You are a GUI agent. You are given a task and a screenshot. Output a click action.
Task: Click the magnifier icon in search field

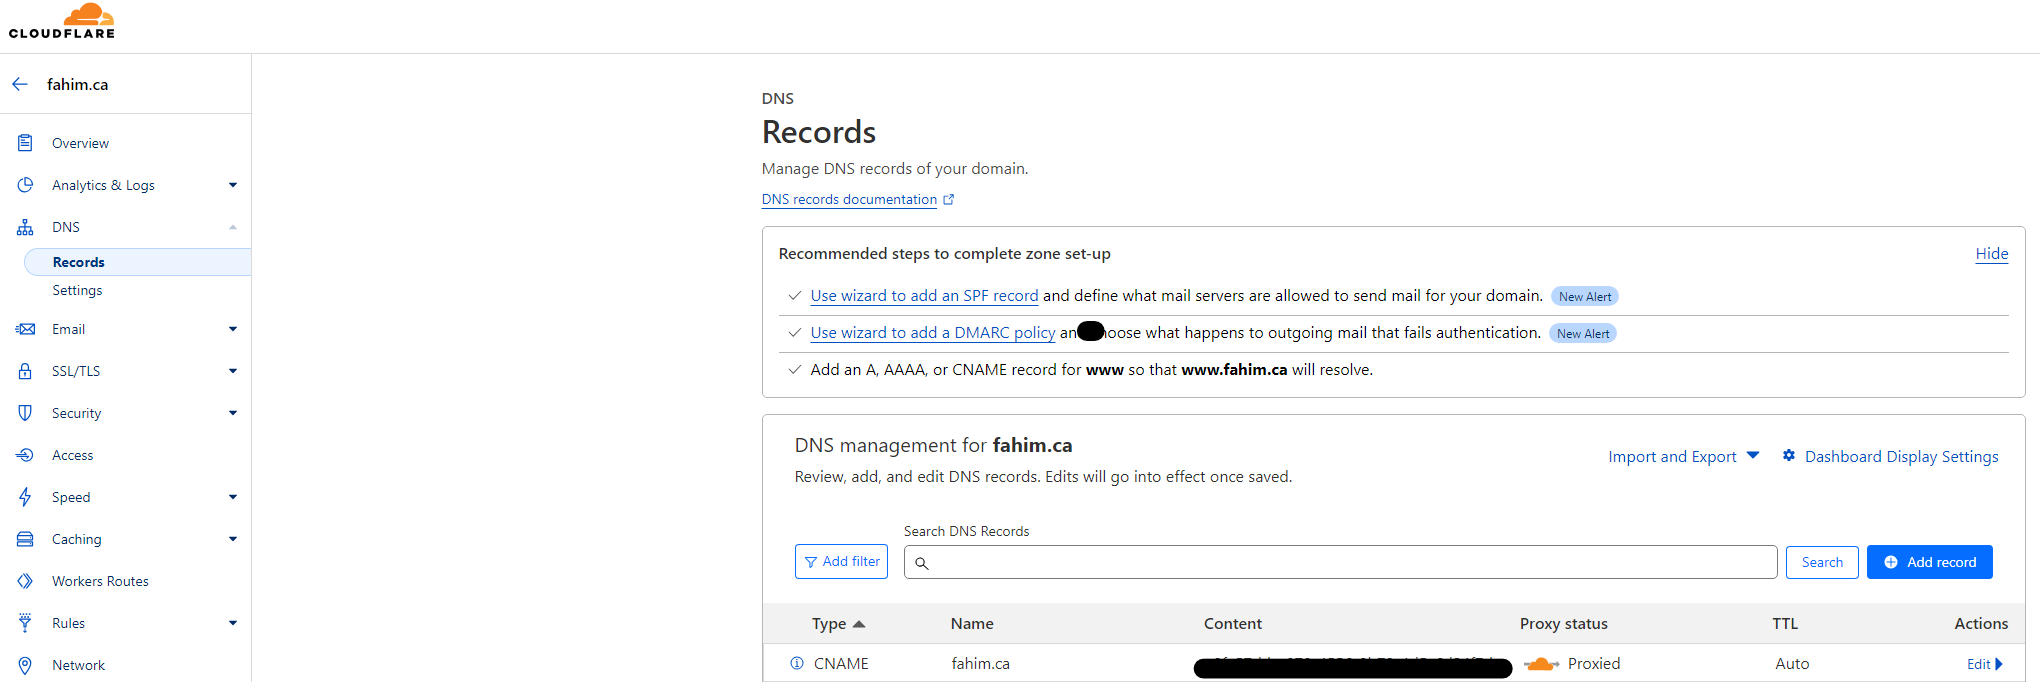[x=922, y=563]
